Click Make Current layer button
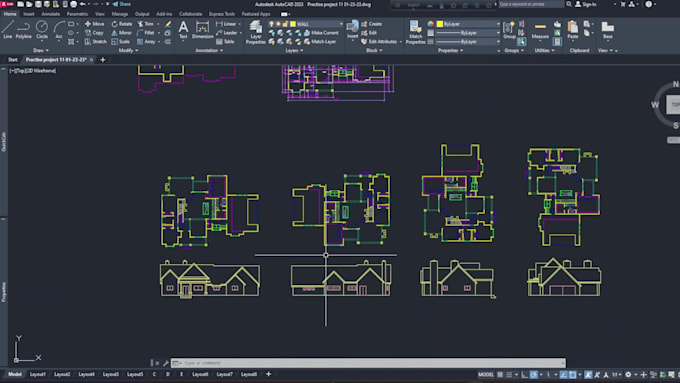The width and height of the screenshot is (680, 383). point(321,33)
